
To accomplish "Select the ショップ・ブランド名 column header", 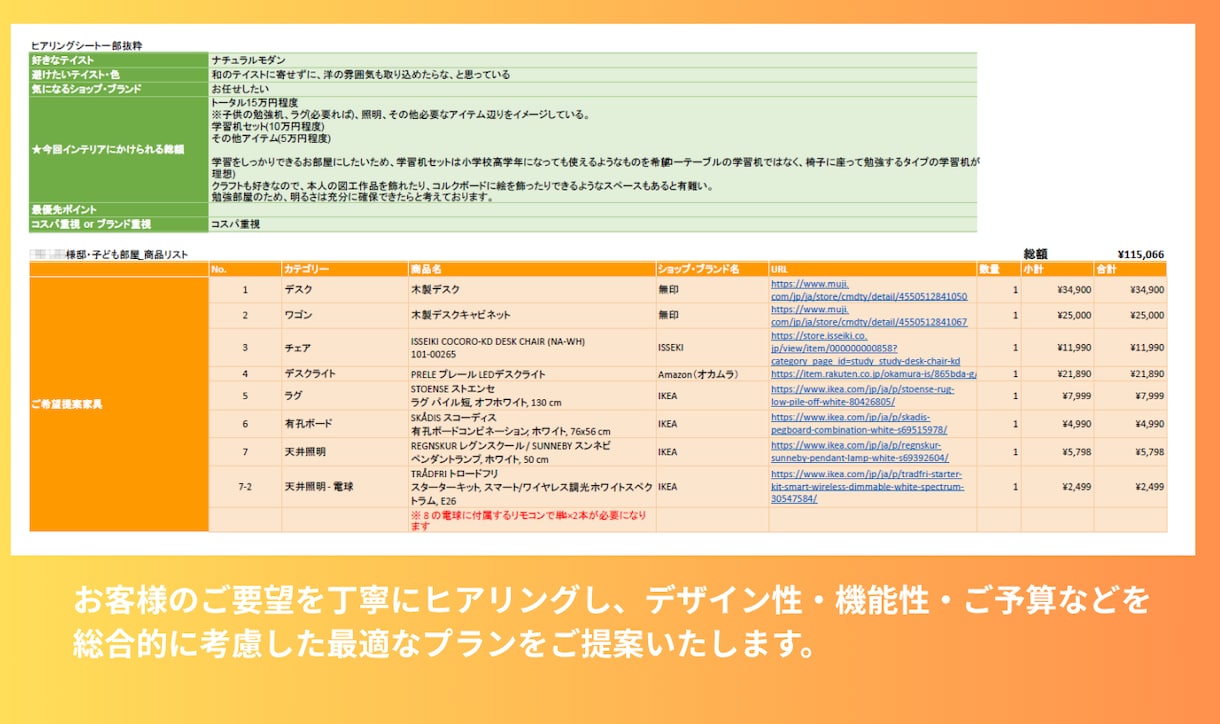I will pyautogui.click(x=712, y=269).
